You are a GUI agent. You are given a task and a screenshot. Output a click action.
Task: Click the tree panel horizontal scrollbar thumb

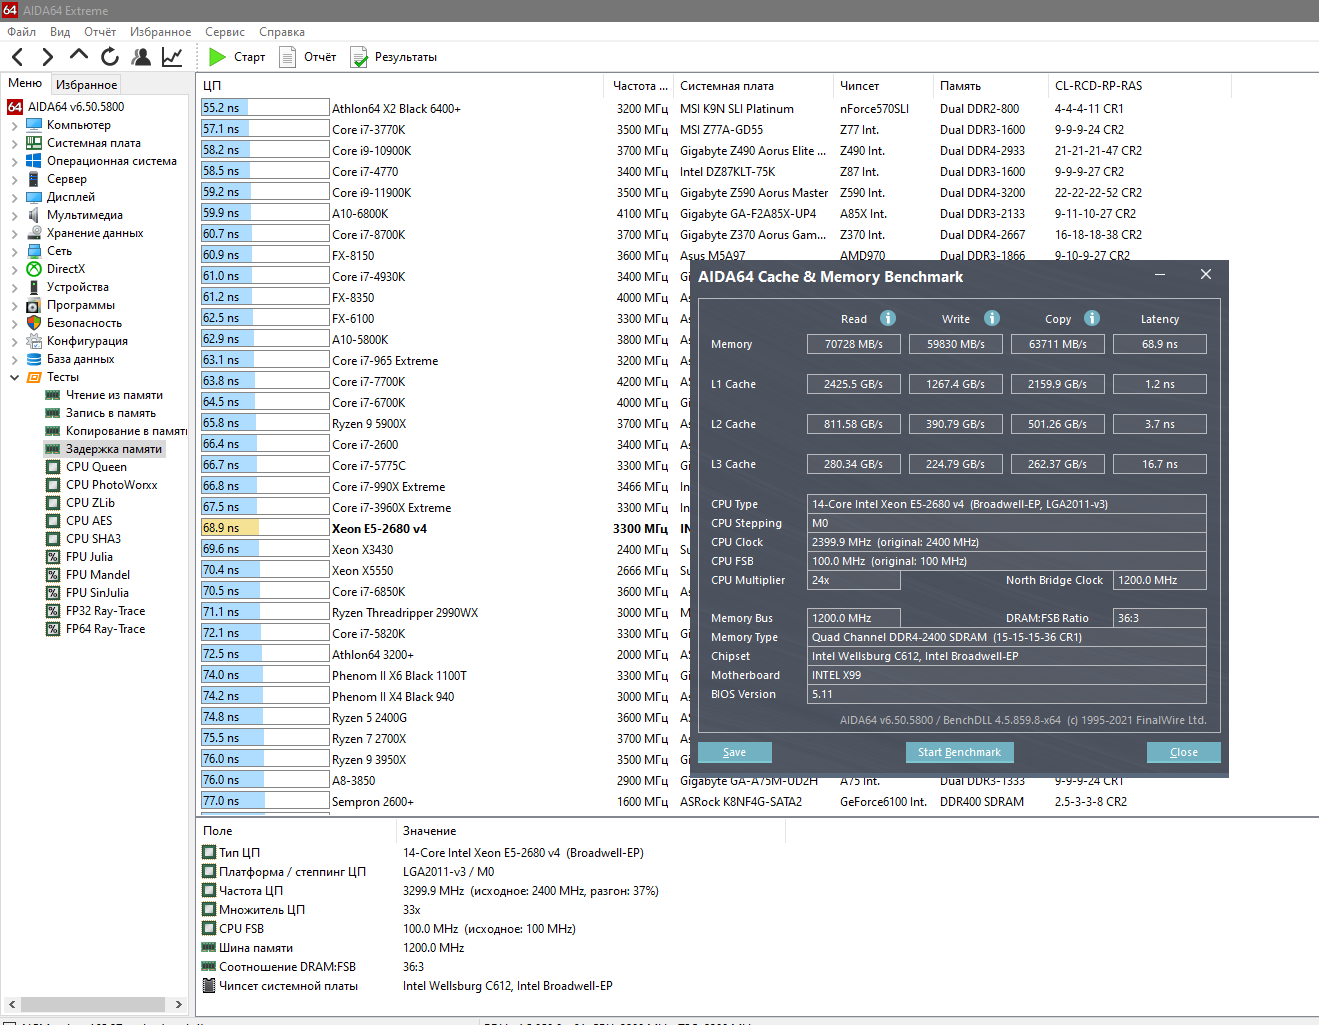(x=92, y=1004)
